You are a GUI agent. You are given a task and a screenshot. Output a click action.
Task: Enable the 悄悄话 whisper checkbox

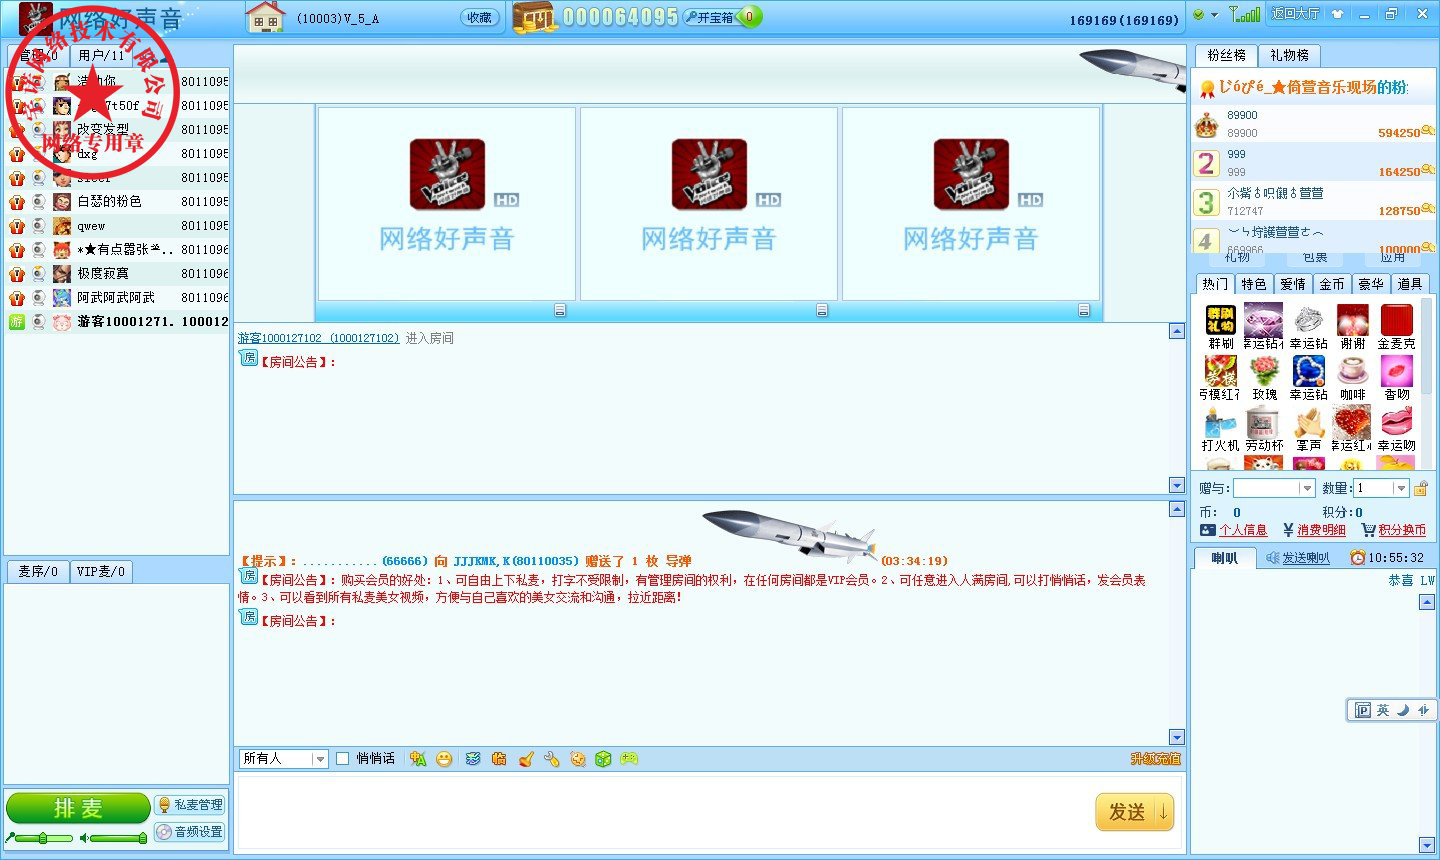click(x=342, y=759)
